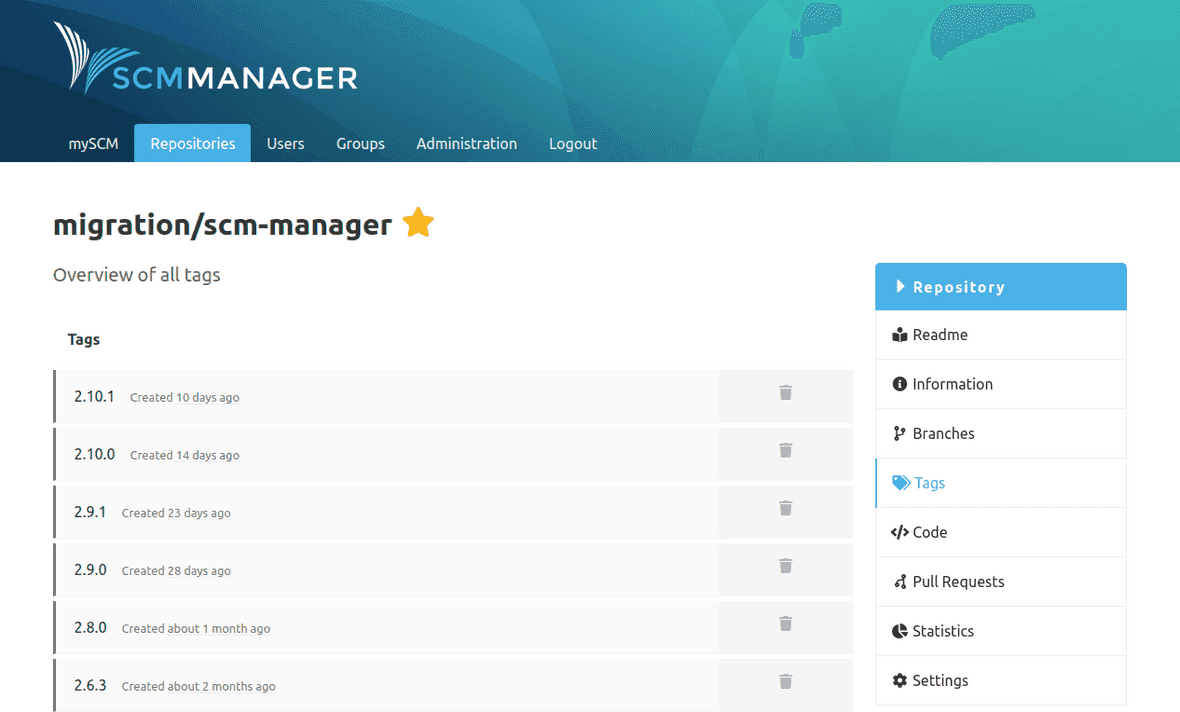Viewport: 1180px width, 712px height.
Task: Delete the 2.9.0 tag with trash icon
Action: (x=786, y=567)
